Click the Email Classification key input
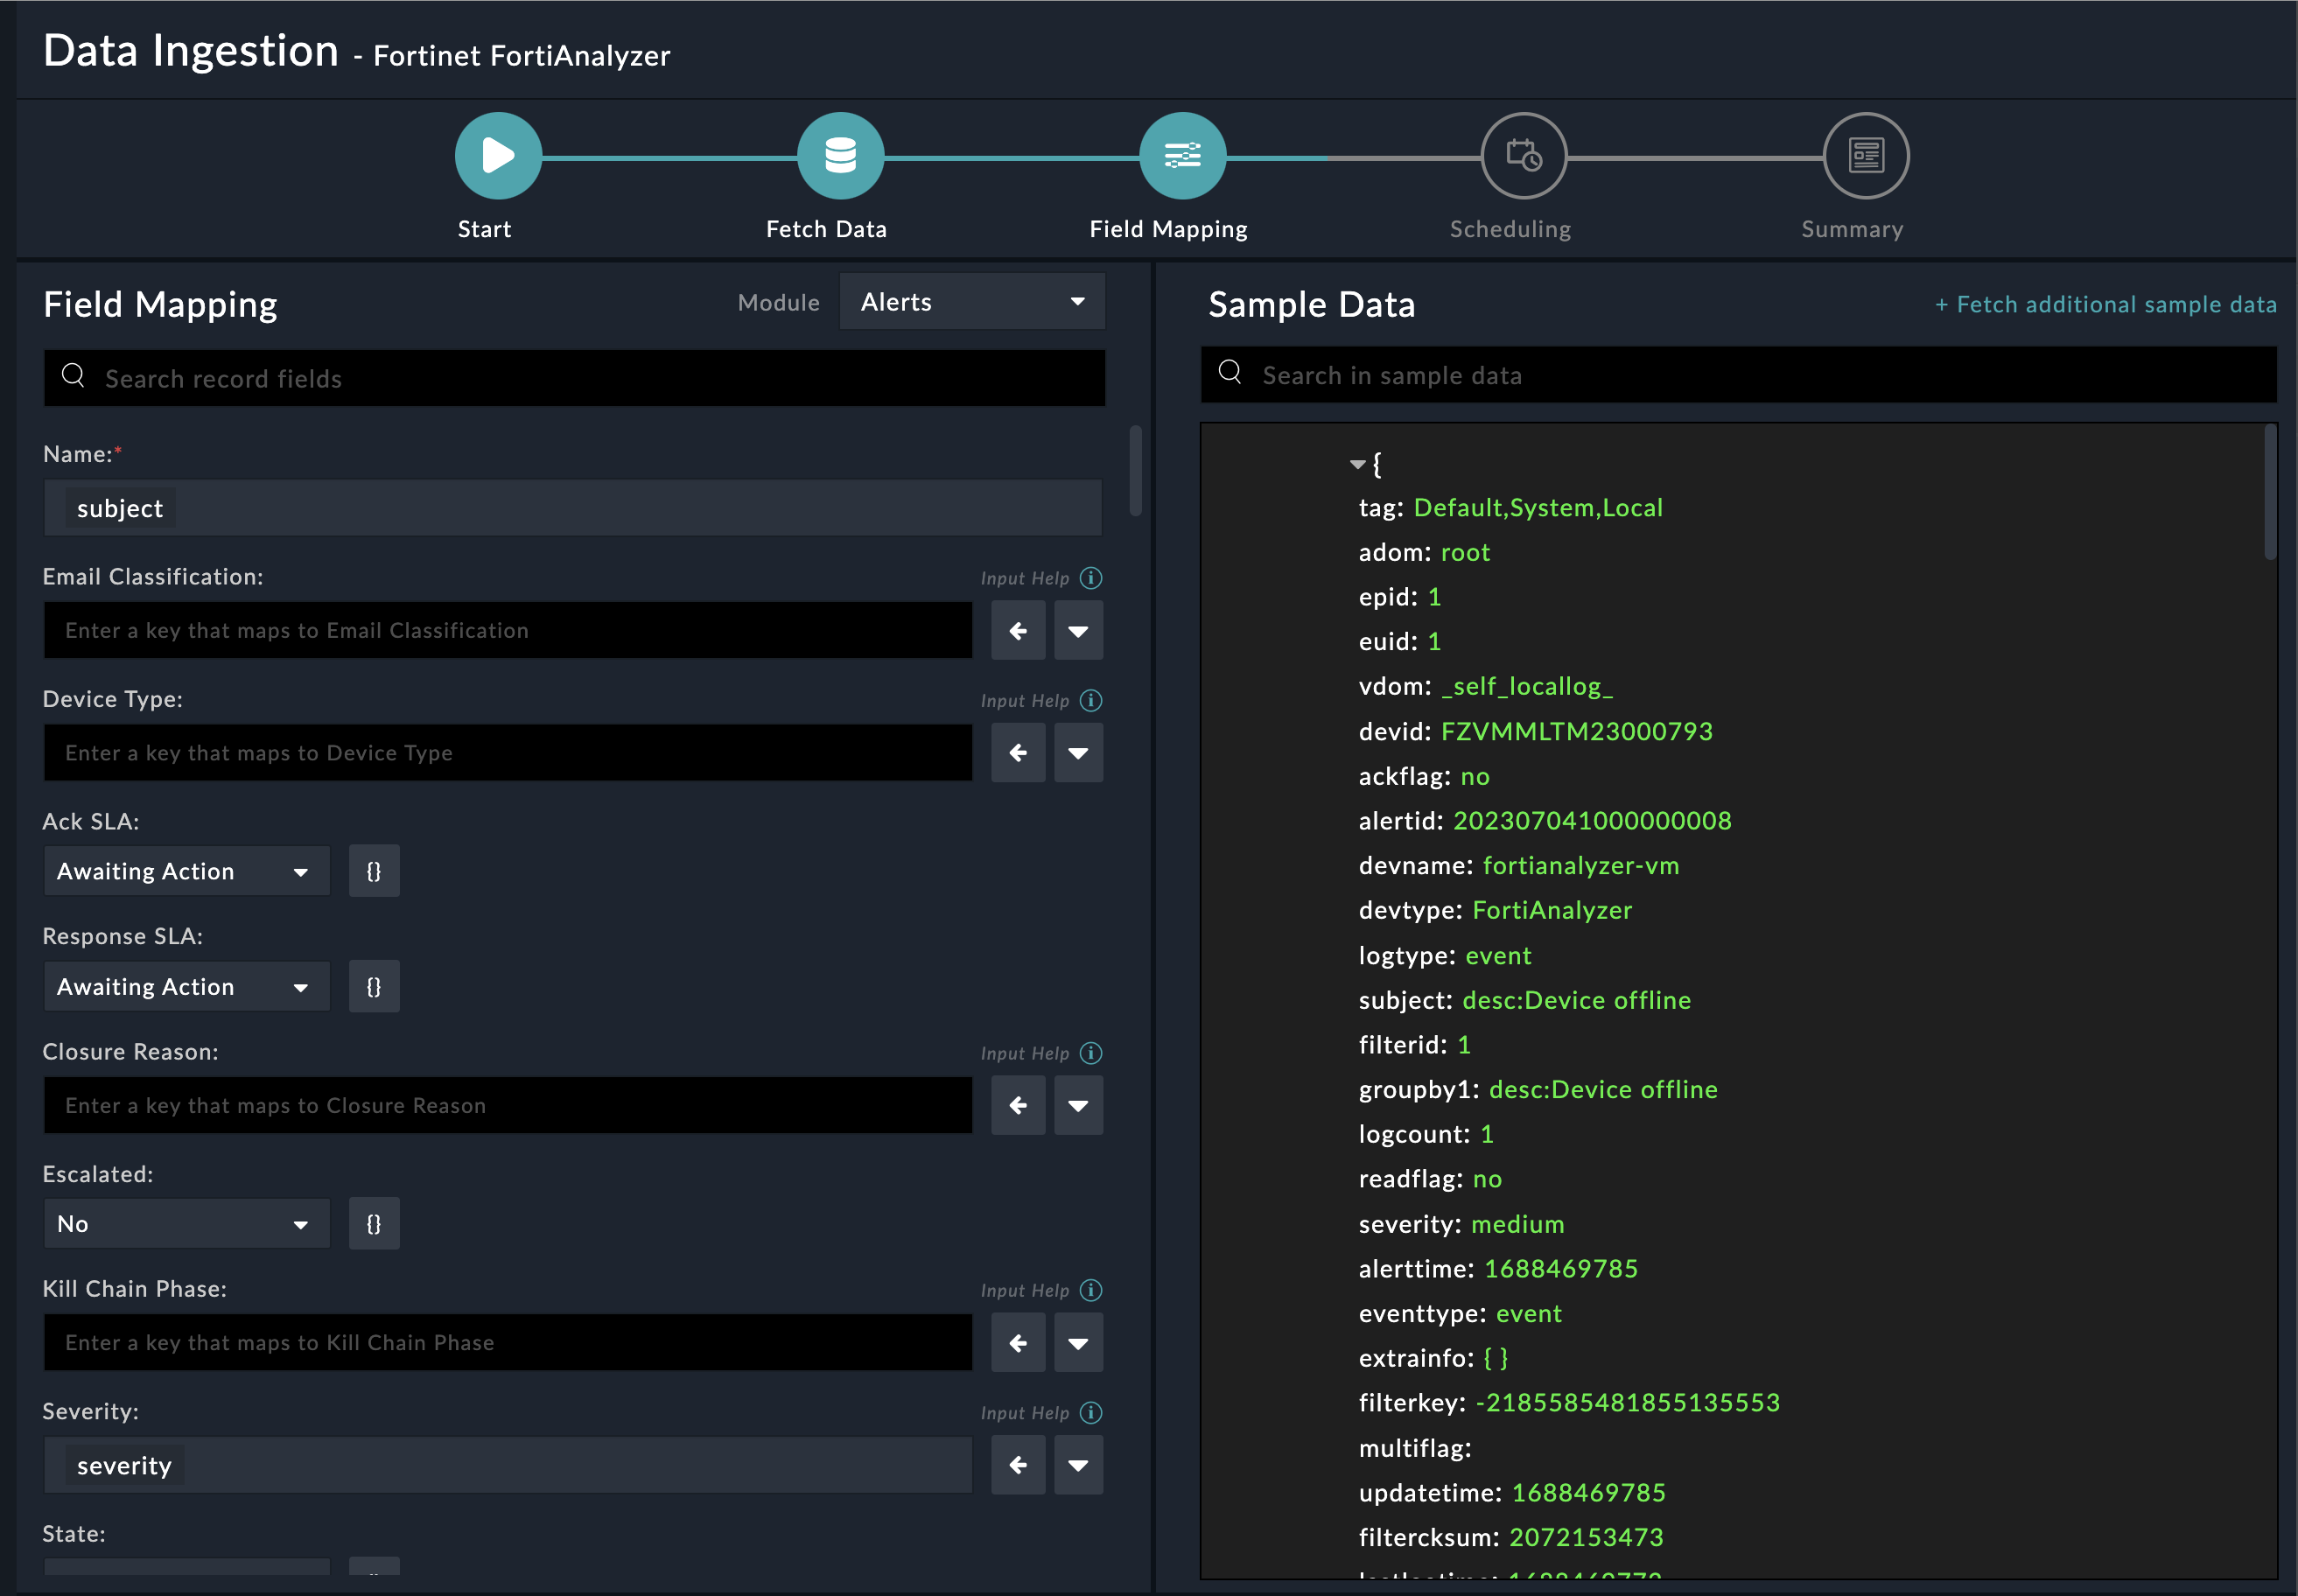Viewport: 2298px width, 1596px height. (508, 631)
